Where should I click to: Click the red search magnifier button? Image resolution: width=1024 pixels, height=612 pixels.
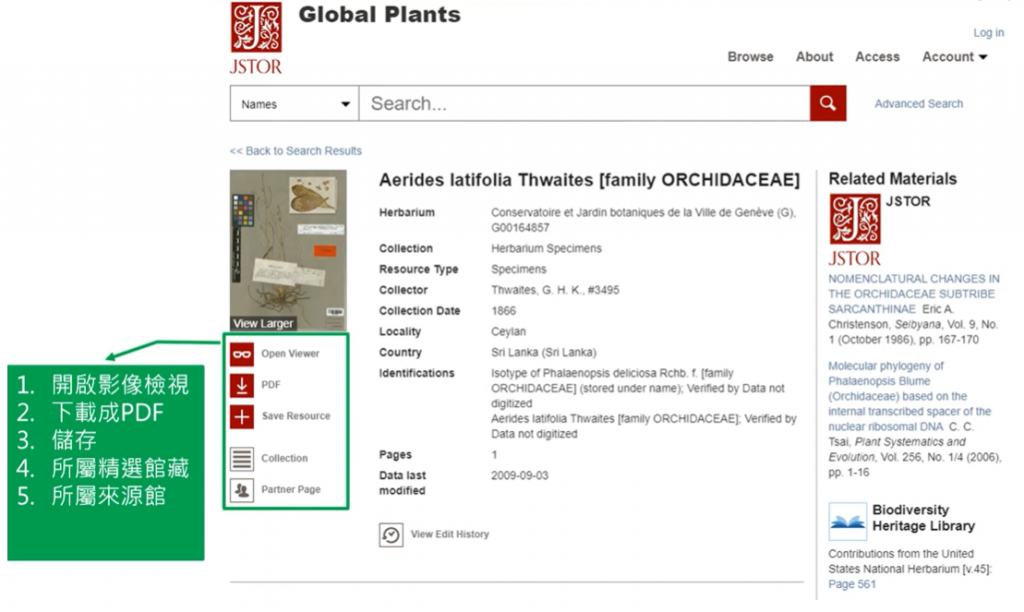pos(828,103)
